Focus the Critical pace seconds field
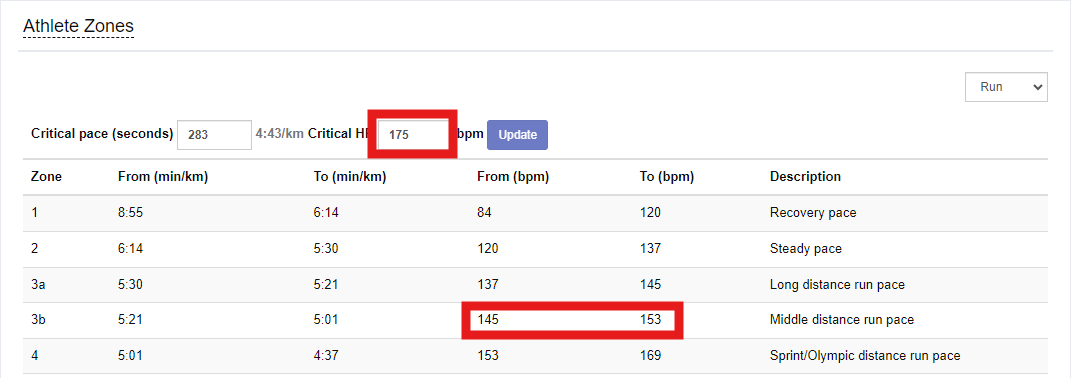Viewport: 1071px width, 378px height. (x=214, y=135)
